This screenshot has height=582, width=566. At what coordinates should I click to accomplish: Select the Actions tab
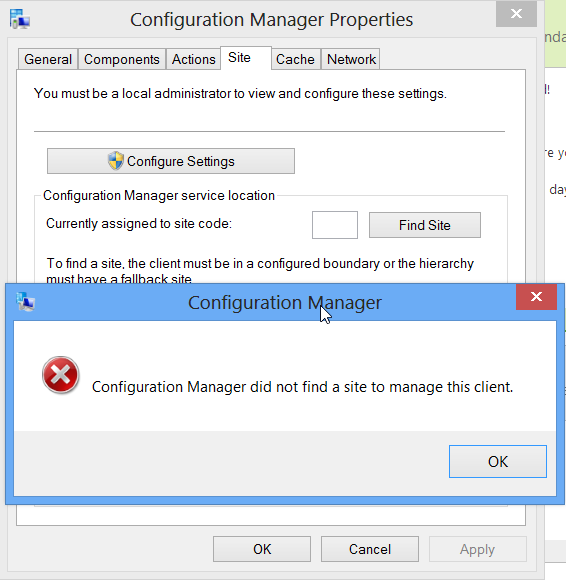click(x=193, y=59)
